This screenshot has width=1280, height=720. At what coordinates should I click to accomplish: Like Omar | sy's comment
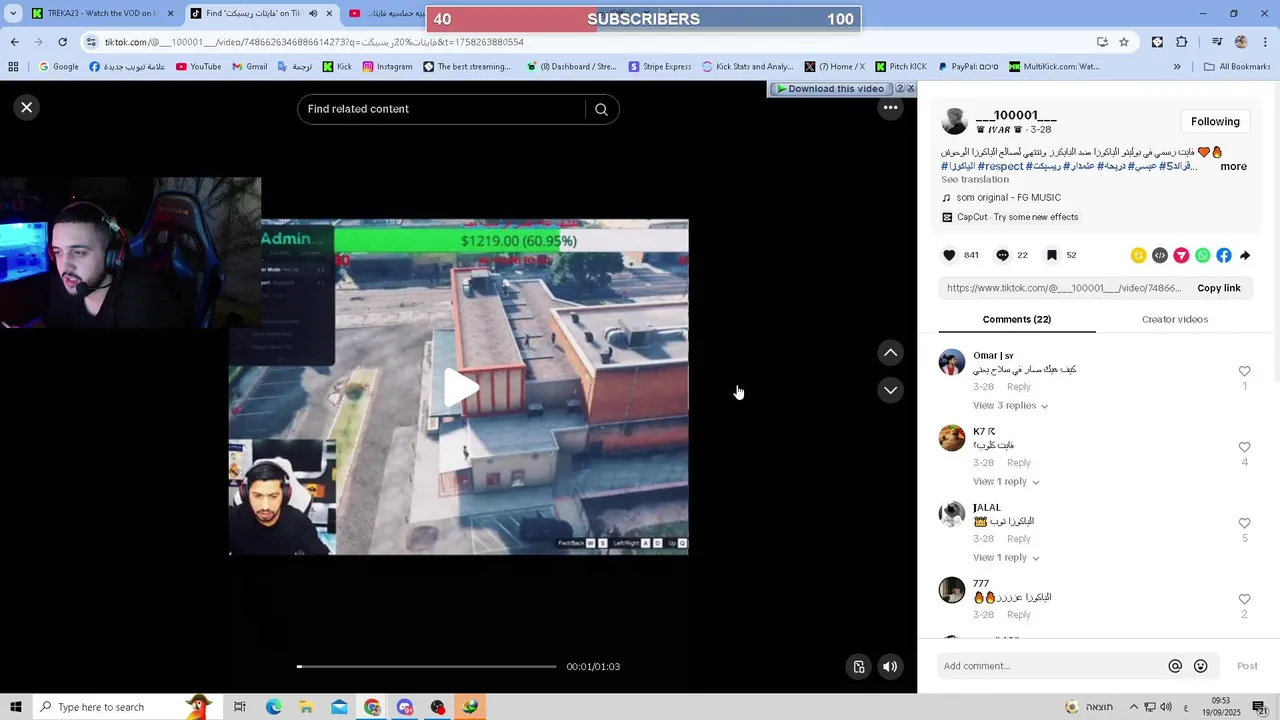click(1244, 371)
